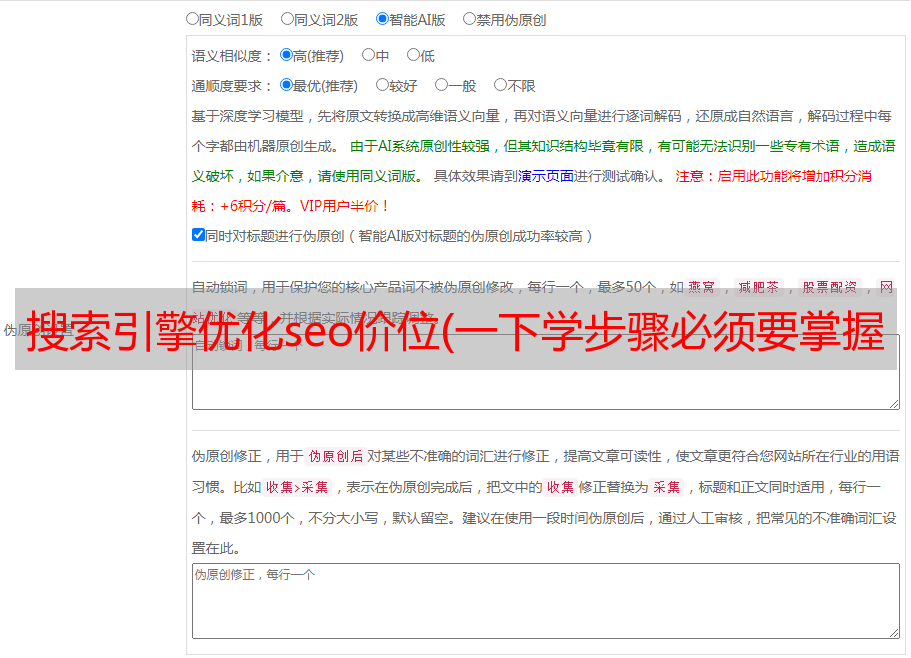Set 语义相似度 to 低

tap(413, 55)
